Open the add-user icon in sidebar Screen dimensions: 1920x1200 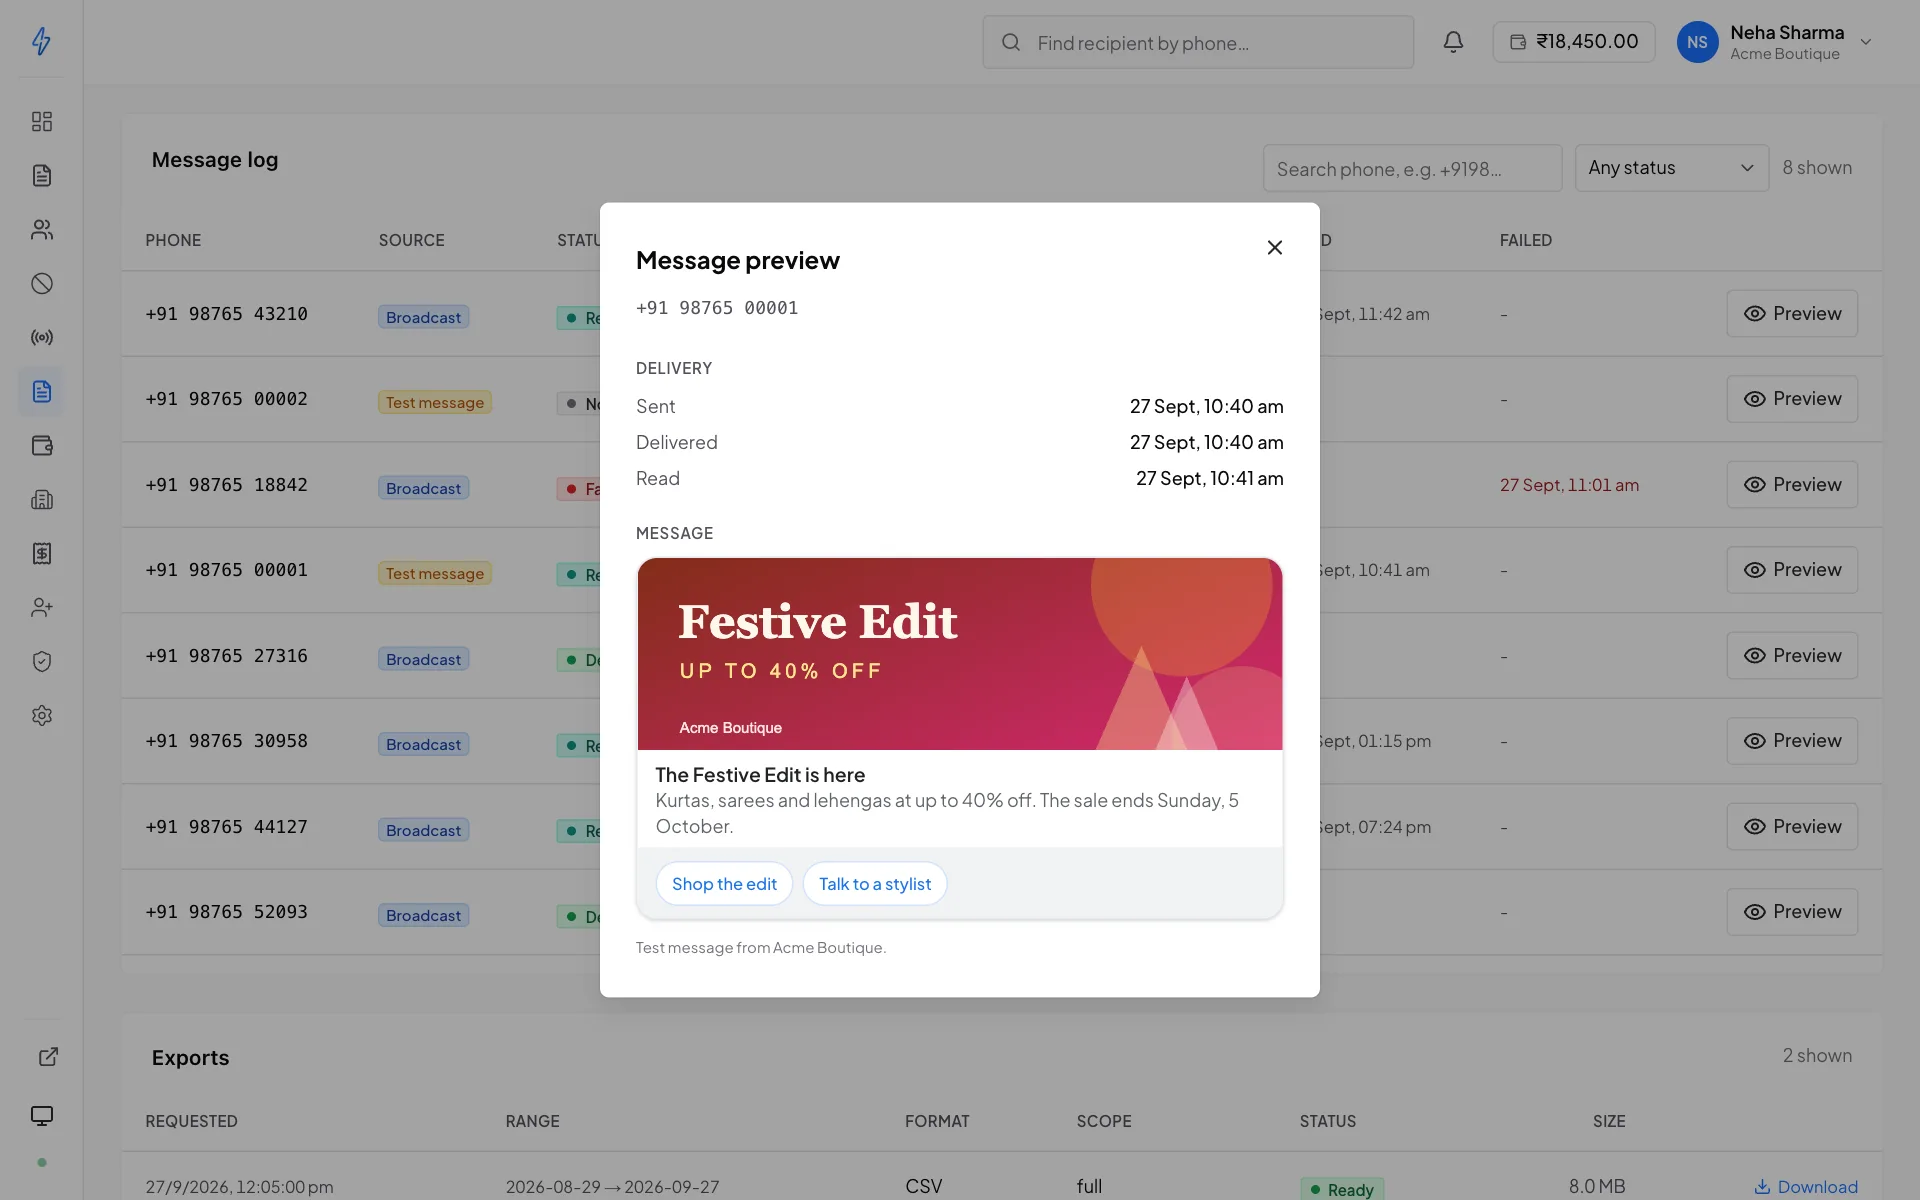click(41, 607)
